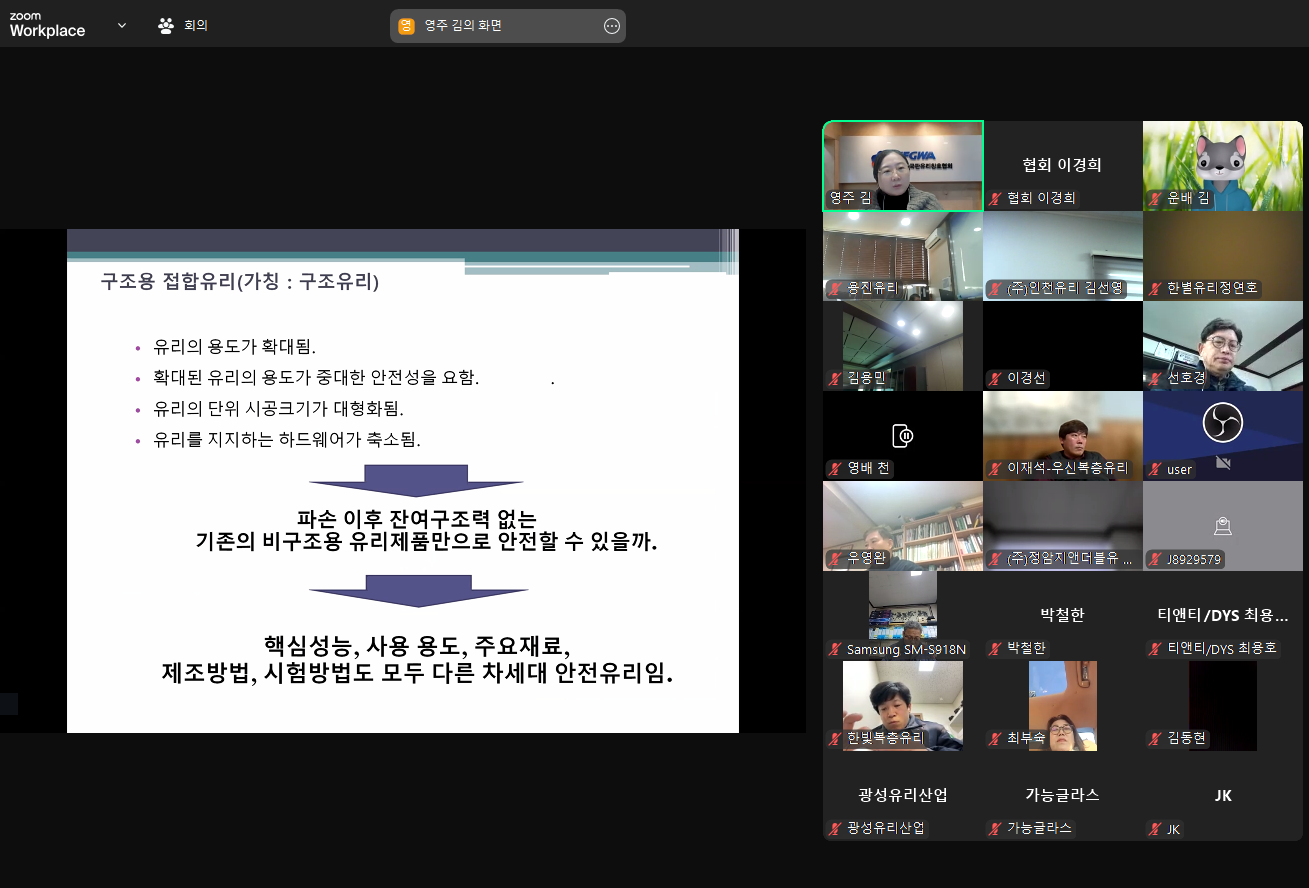Click the 이재석-우신복층유리 name label

(1065, 468)
